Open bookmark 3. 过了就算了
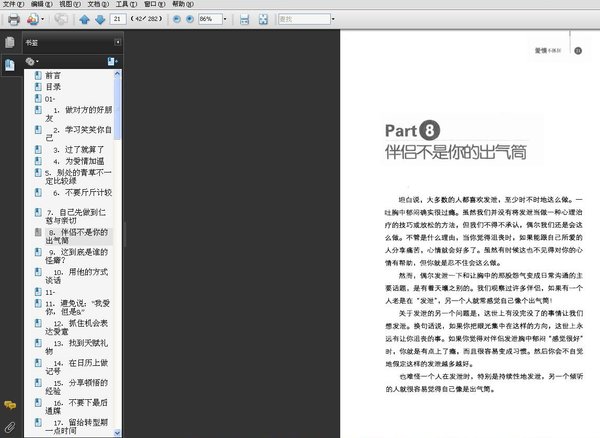600x438 pixels. [x=78, y=150]
